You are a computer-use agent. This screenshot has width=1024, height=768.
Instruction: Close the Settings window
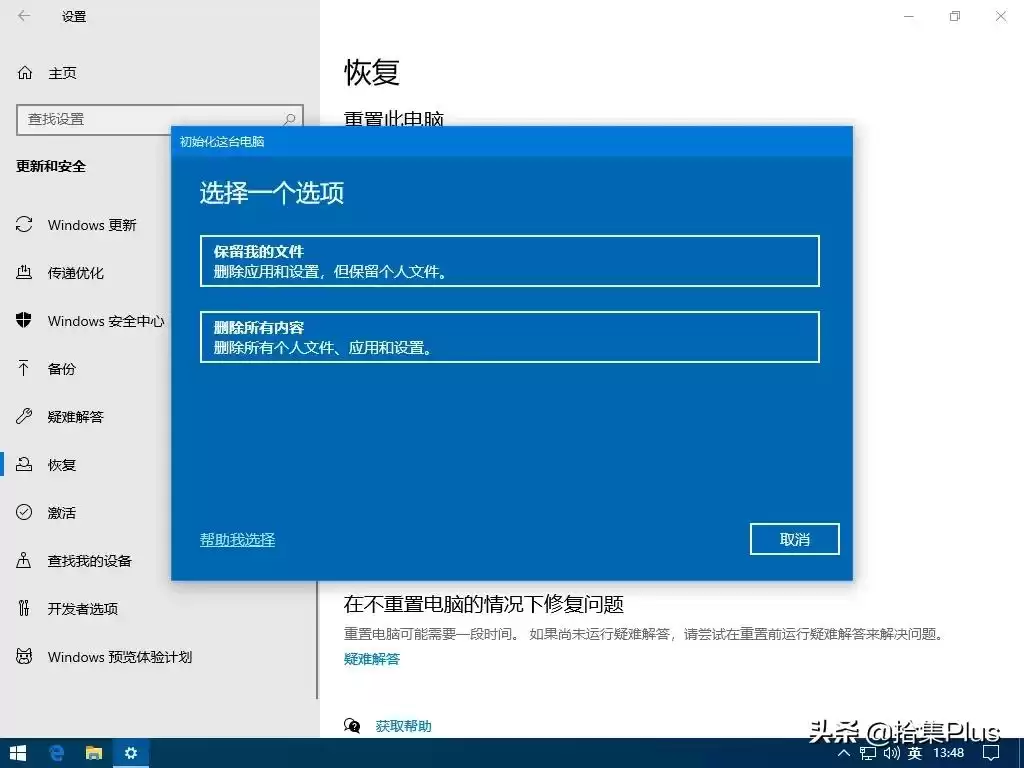[1000, 16]
